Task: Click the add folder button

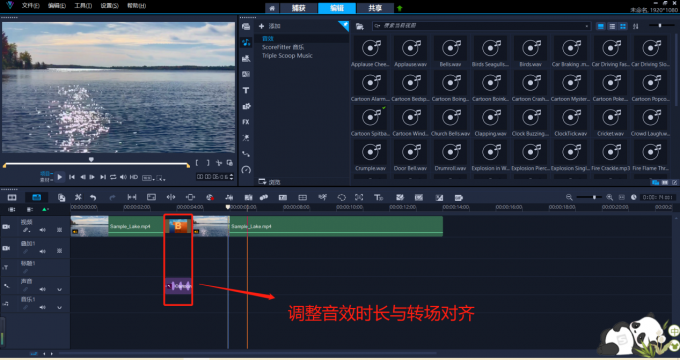Action: (269, 26)
